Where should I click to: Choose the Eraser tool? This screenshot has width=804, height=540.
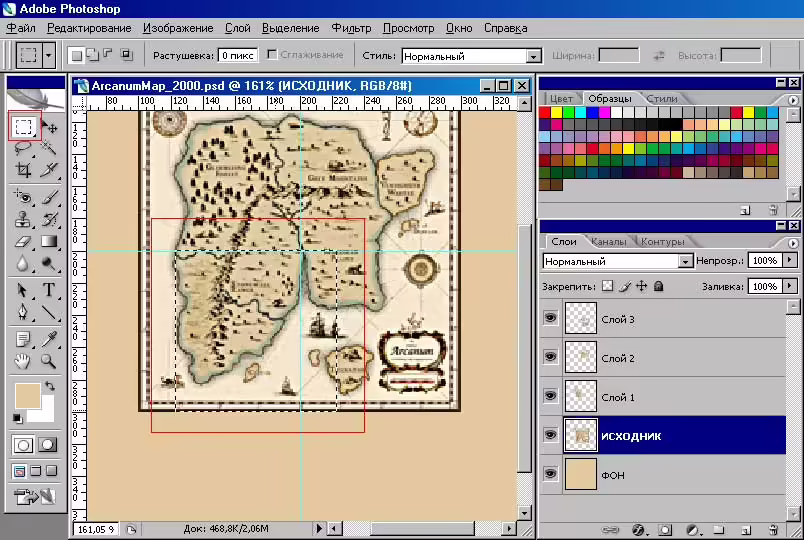pos(23,242)
